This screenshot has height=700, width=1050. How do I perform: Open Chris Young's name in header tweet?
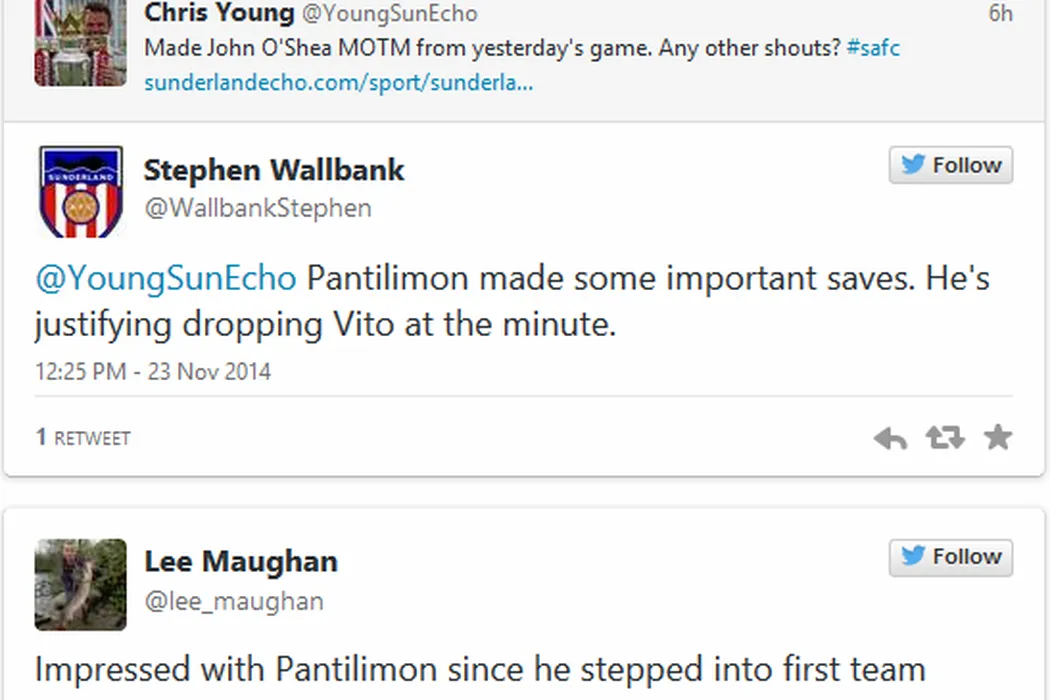click(219, 13)
